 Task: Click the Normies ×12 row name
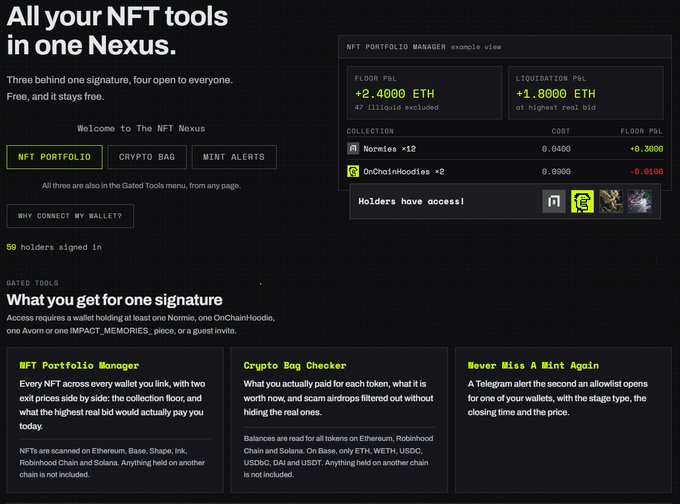tap(389, 149)
